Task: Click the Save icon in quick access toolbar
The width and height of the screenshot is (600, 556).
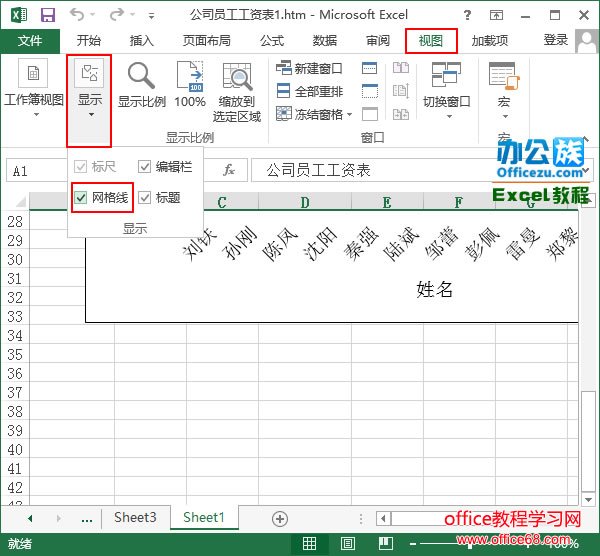Action: (x=47, y=14)
